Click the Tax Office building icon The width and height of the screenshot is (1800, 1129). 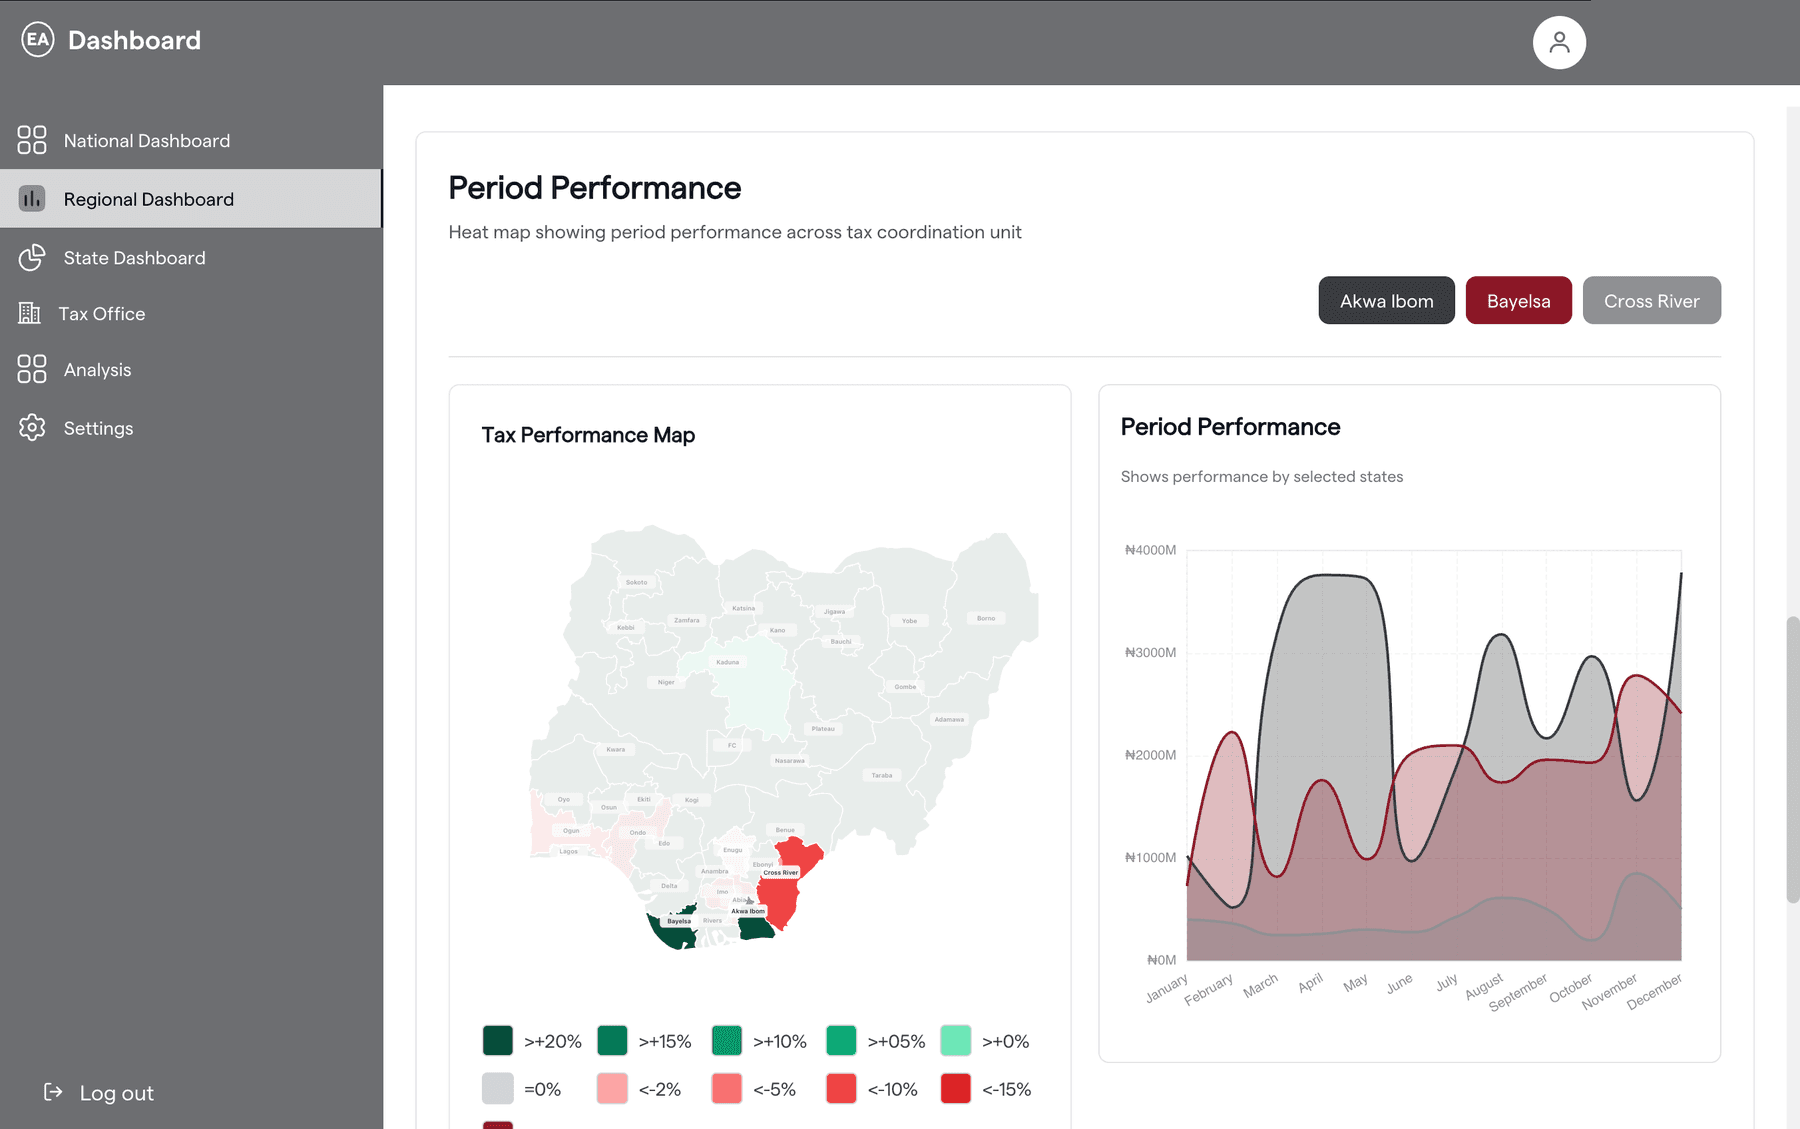[x=29, y=313]
